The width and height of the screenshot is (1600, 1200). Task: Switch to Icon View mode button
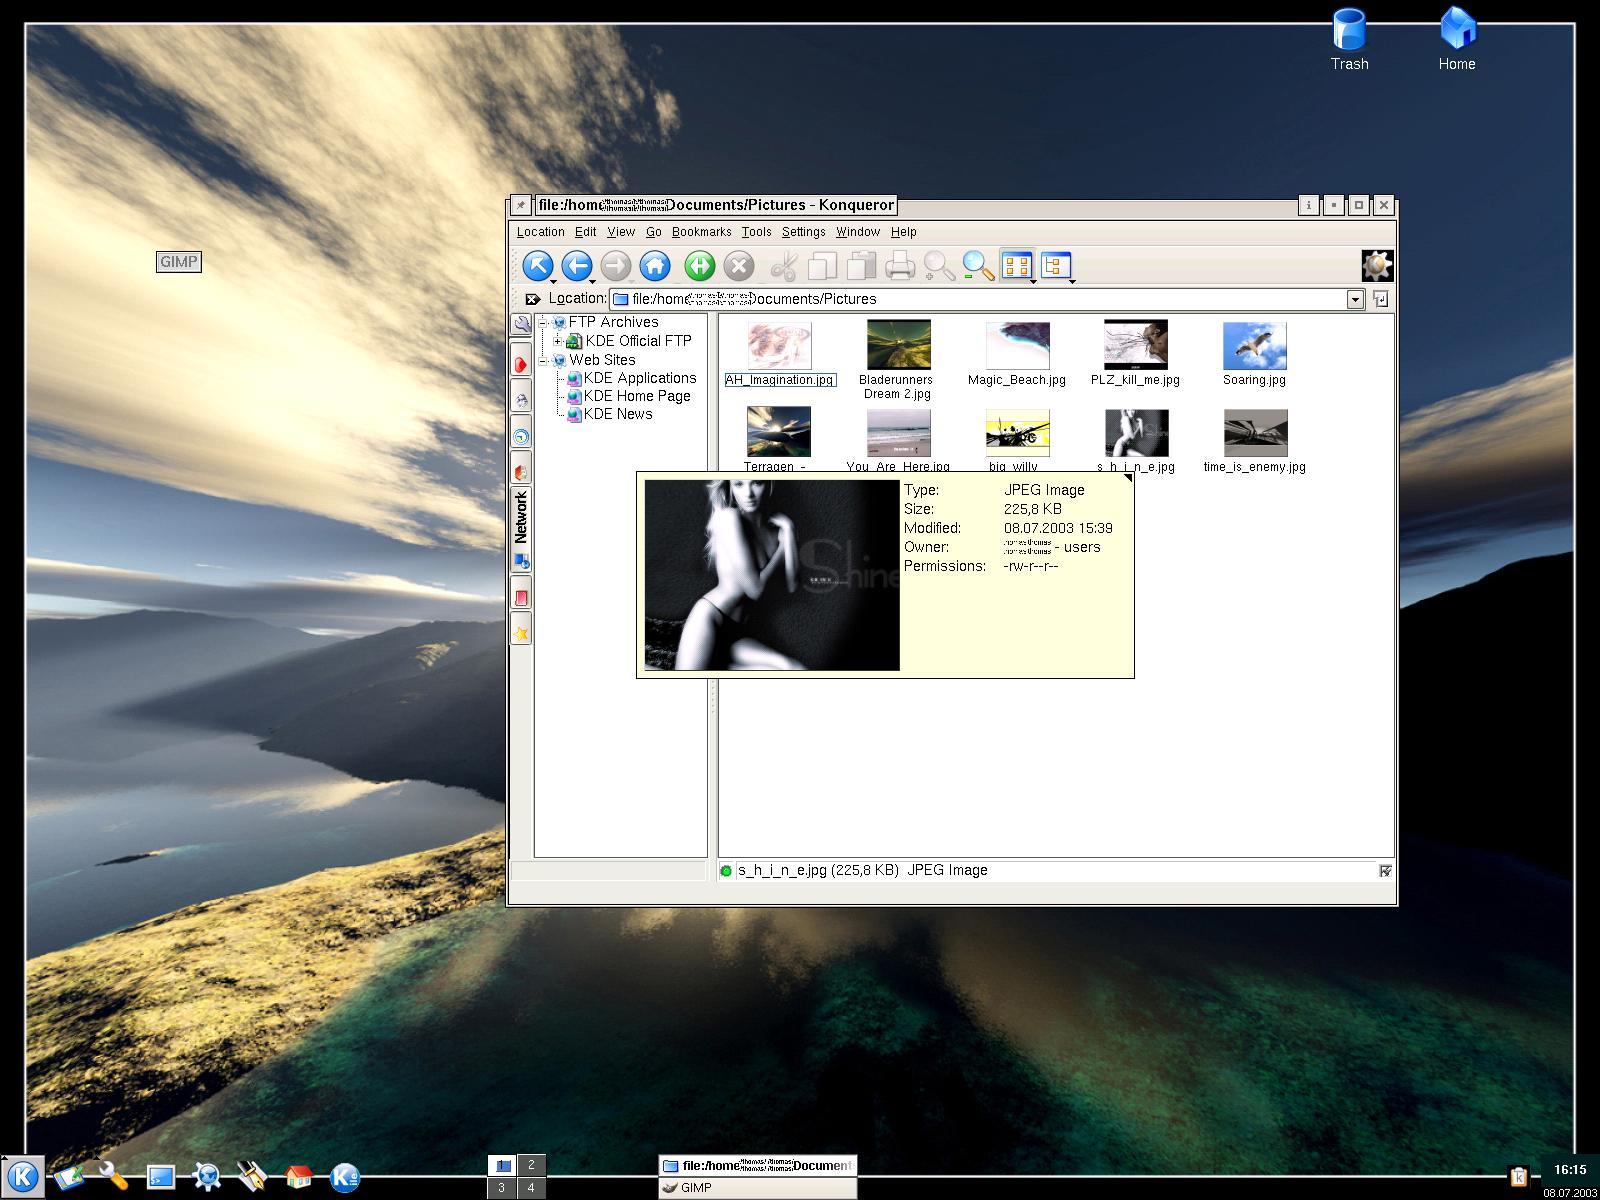coord(1018,266)
